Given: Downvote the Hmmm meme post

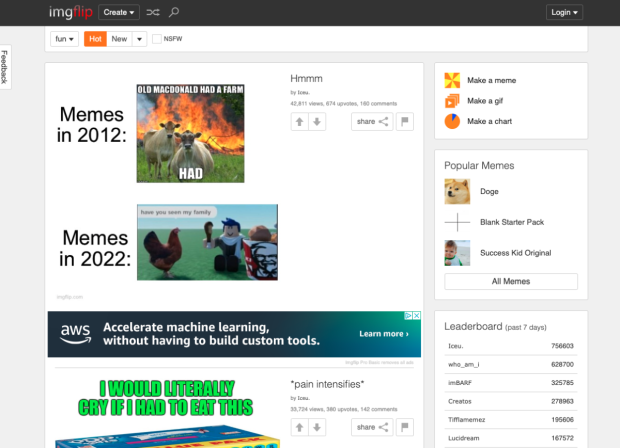Looking at the screenshot, I should click(x=317, y=121).
